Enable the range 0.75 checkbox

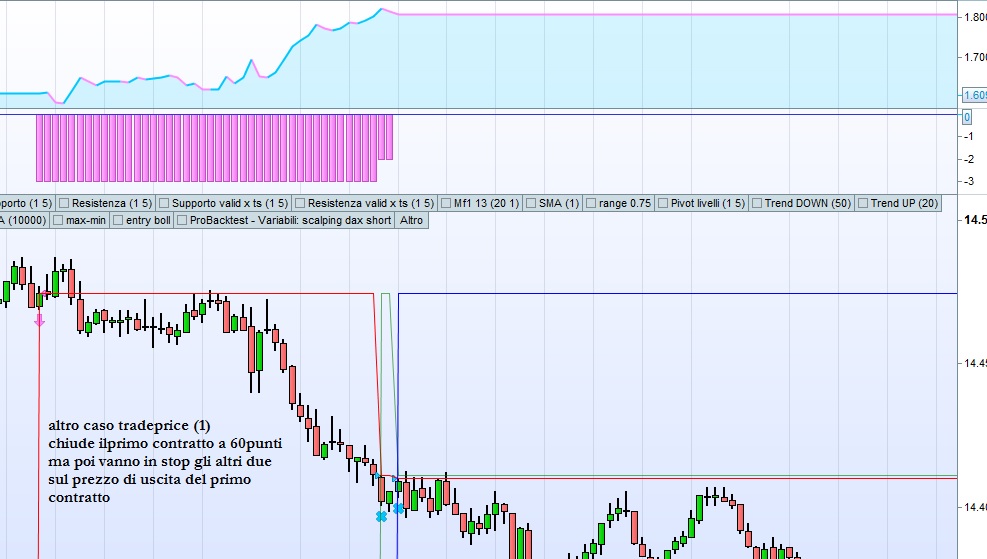[590, 203]
